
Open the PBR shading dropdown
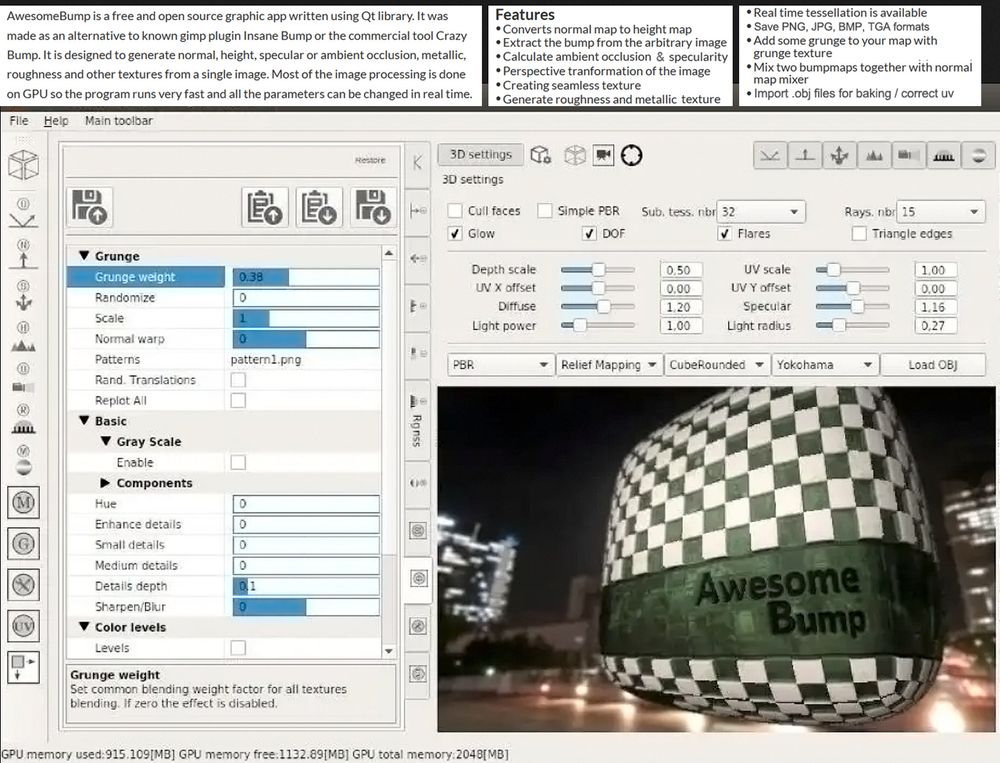(x=501, y=365)
